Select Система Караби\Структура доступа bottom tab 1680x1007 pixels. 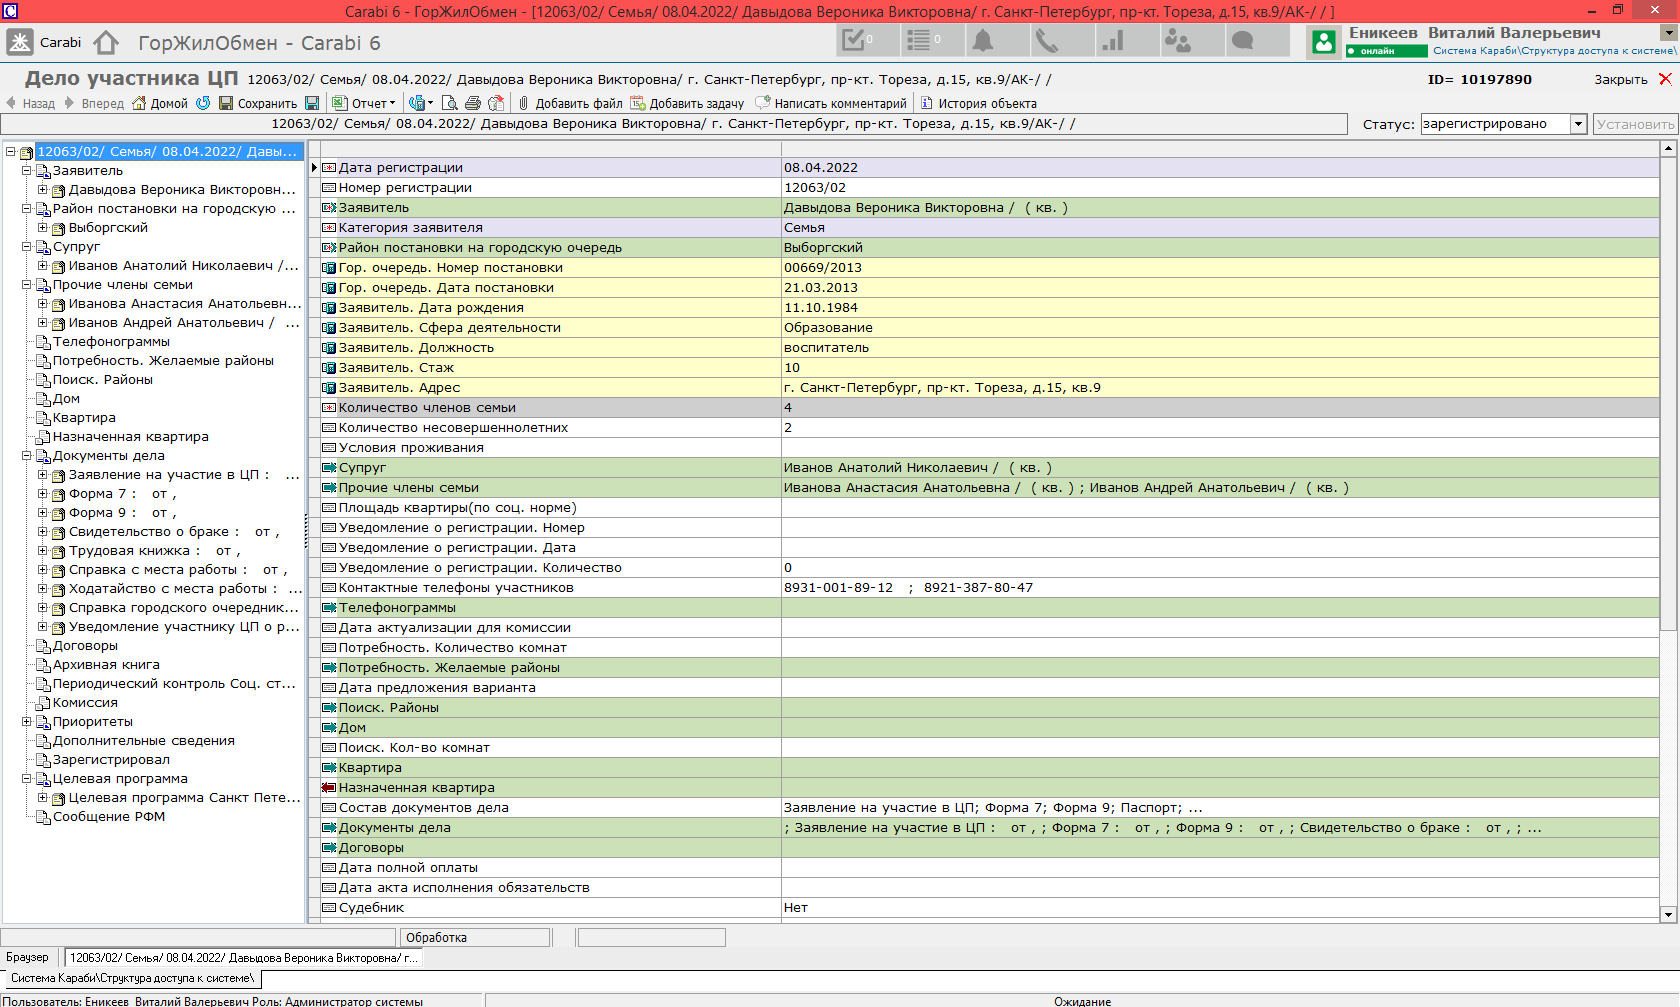coord(132,979)
